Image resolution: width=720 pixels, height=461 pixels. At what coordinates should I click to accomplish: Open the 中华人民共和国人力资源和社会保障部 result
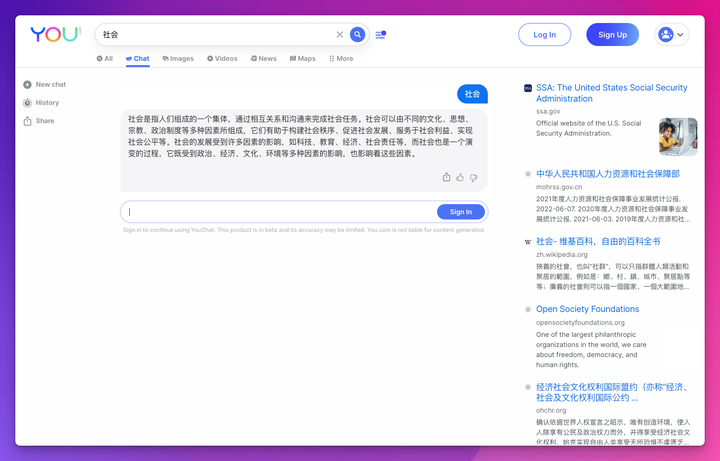pos(608,174)
